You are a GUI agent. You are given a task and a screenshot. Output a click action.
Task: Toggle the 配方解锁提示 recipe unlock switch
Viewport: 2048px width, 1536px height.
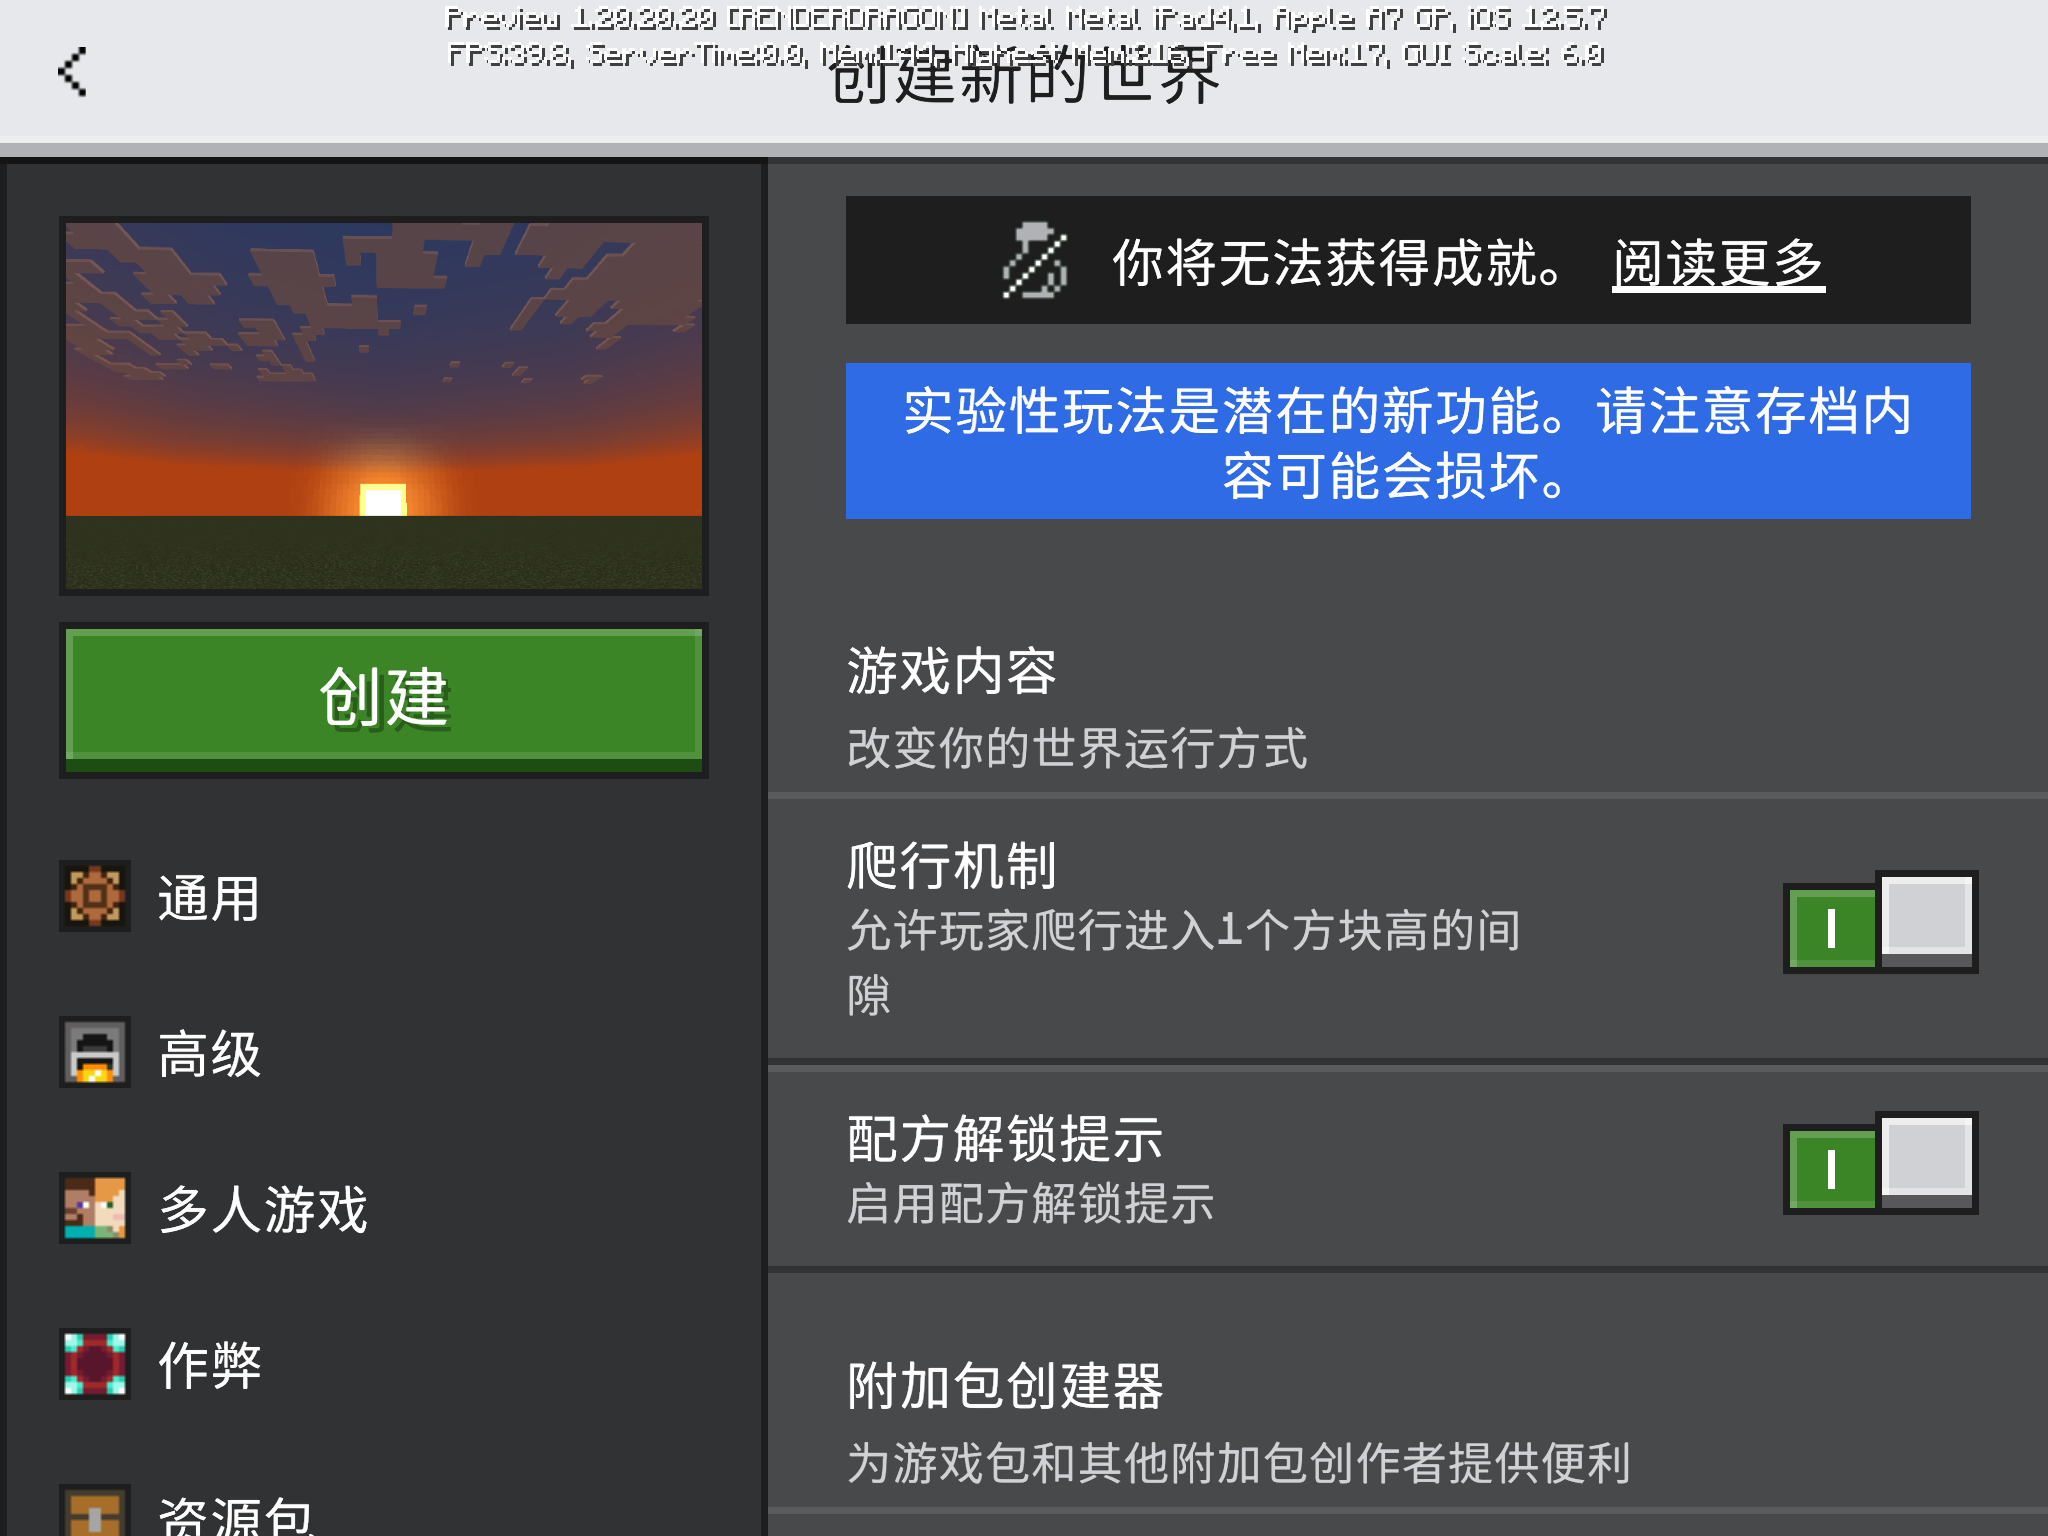(1880, 1164)
